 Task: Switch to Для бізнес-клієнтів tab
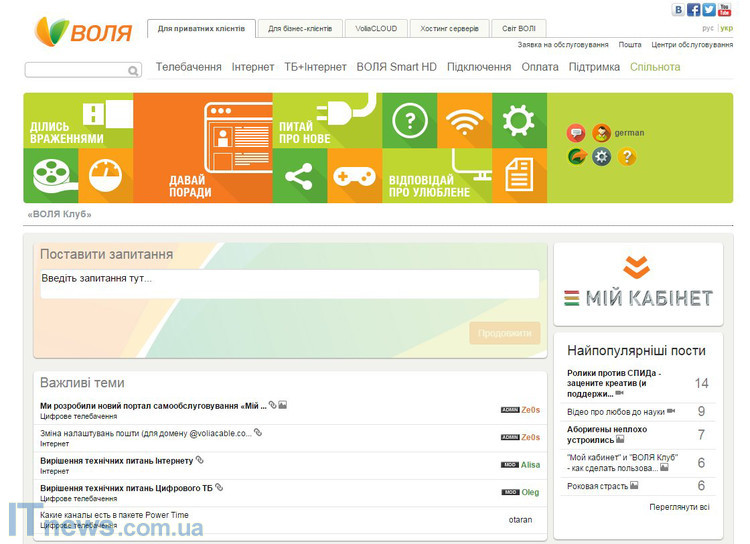coord(301,29)
